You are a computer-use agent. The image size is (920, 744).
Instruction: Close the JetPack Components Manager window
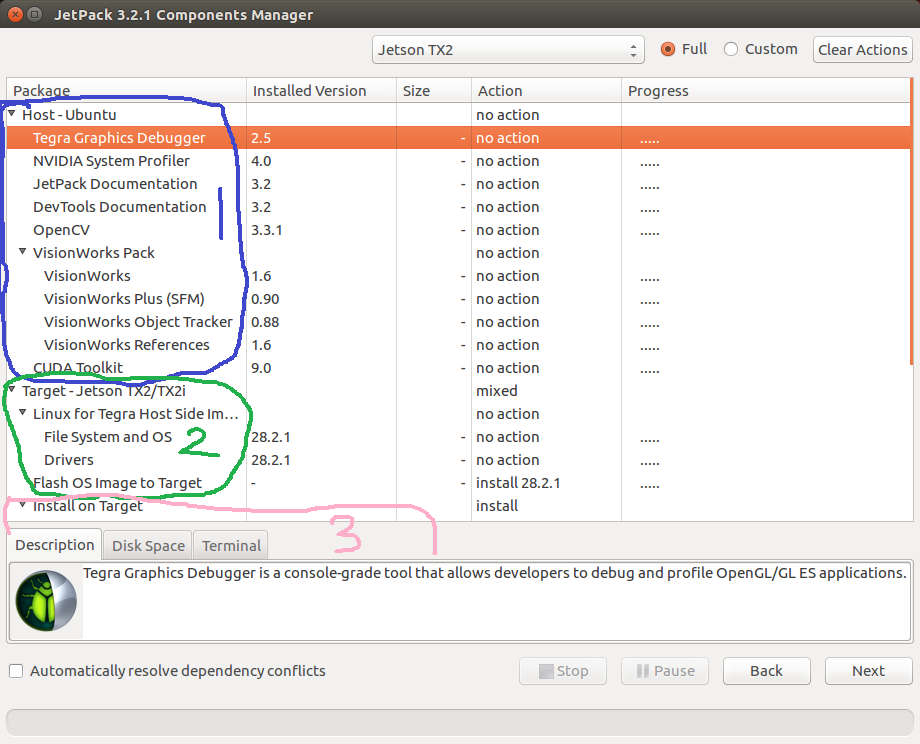pos(15,15)
